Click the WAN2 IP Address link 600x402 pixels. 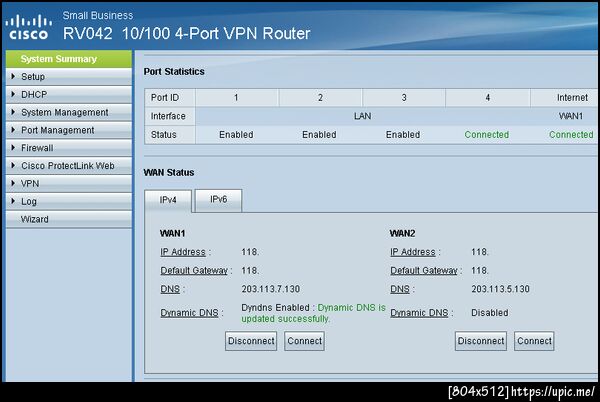(x=413, y=252)
